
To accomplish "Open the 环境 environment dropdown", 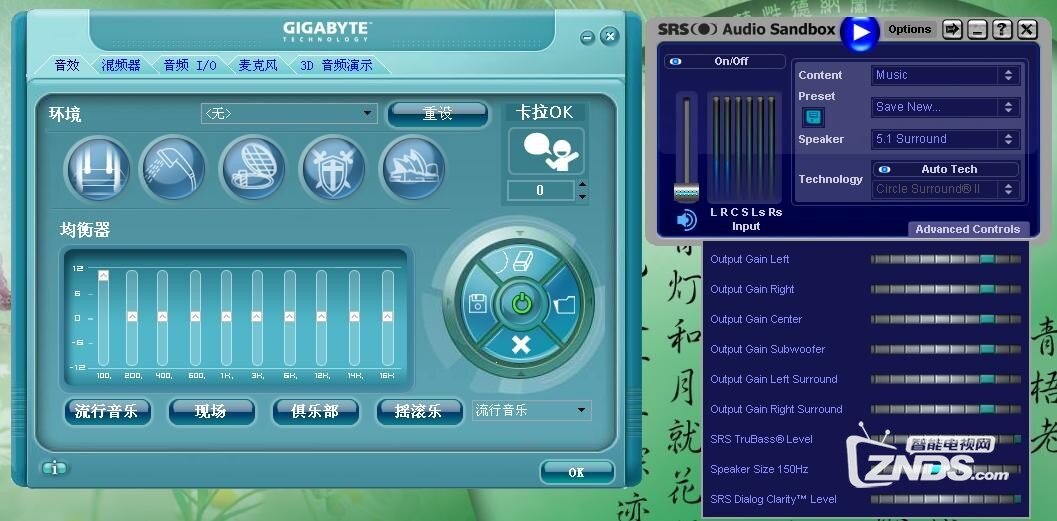I will click(288, 114).
